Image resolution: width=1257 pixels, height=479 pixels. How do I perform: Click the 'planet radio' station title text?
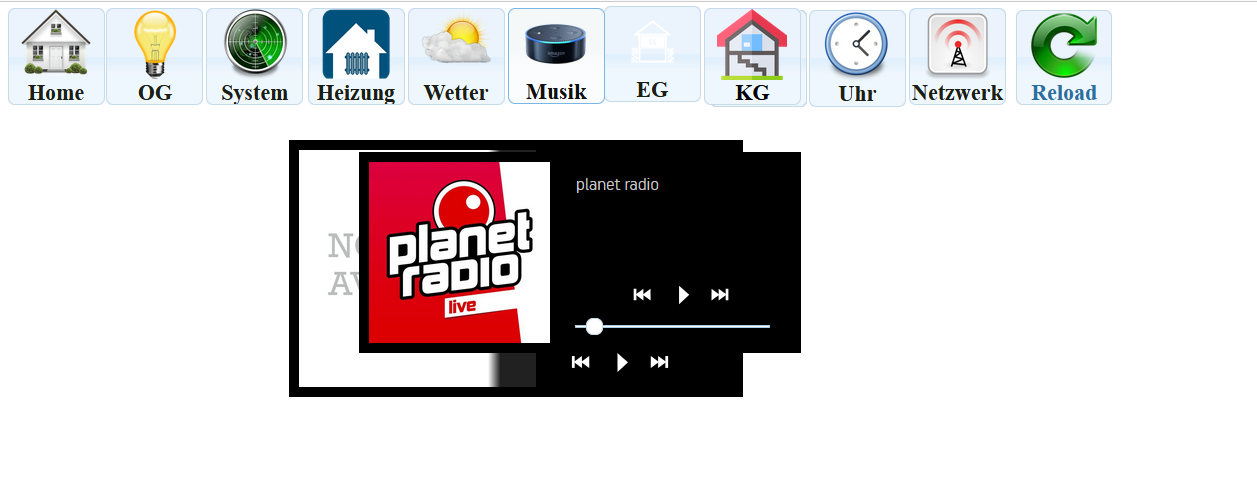617,185
